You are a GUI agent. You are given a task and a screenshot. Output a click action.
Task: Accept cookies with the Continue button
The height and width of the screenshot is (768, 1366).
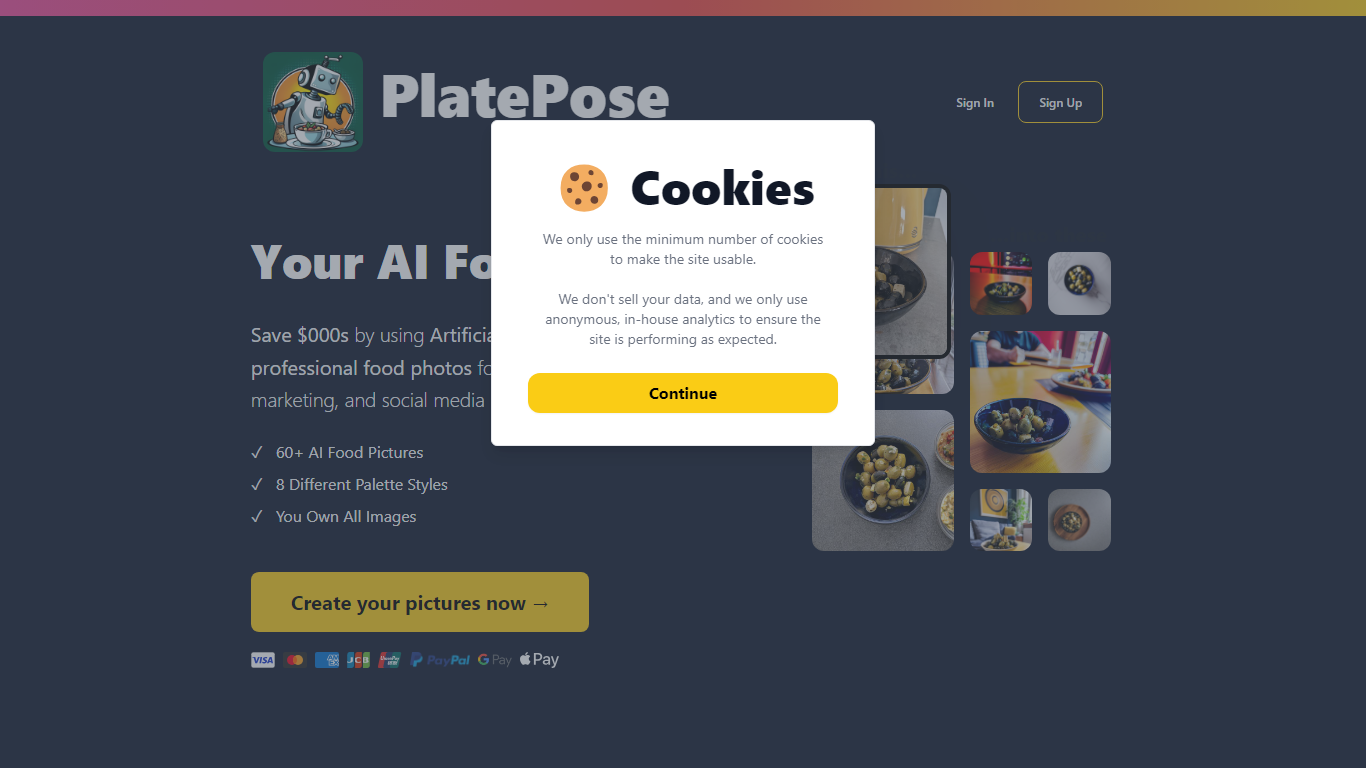(x=683, y=393)
